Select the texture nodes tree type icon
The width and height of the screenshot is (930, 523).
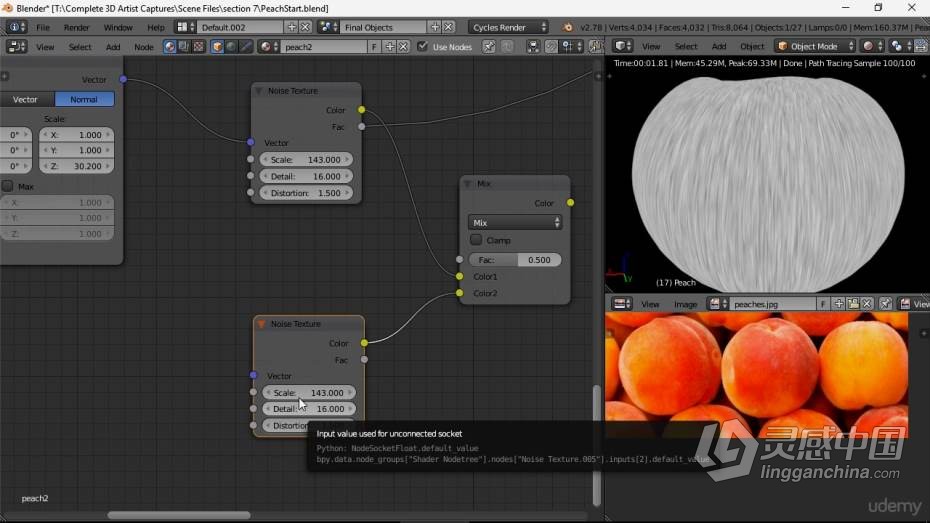199,47
